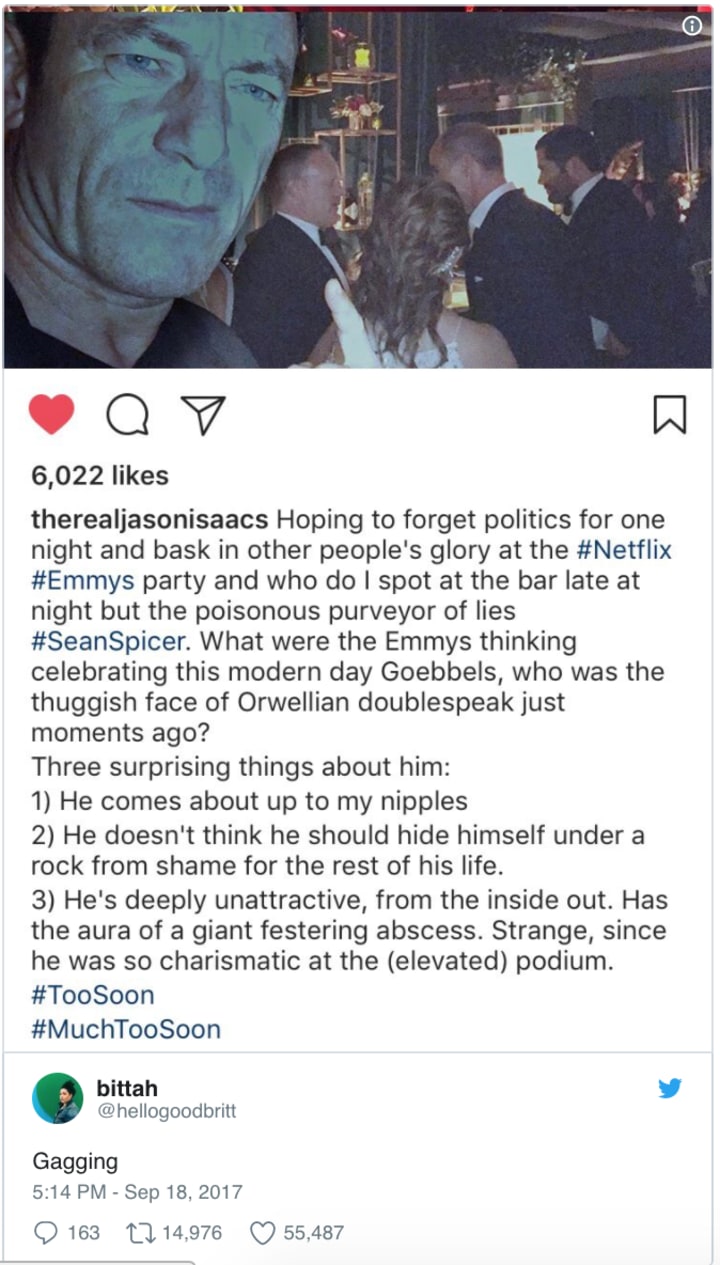The width and height of the screenshot is (720, 1265).
Task: Open the 5:14 PM - Sep 18, 2017 timestamp
Action: click(x=137, y=1192)
